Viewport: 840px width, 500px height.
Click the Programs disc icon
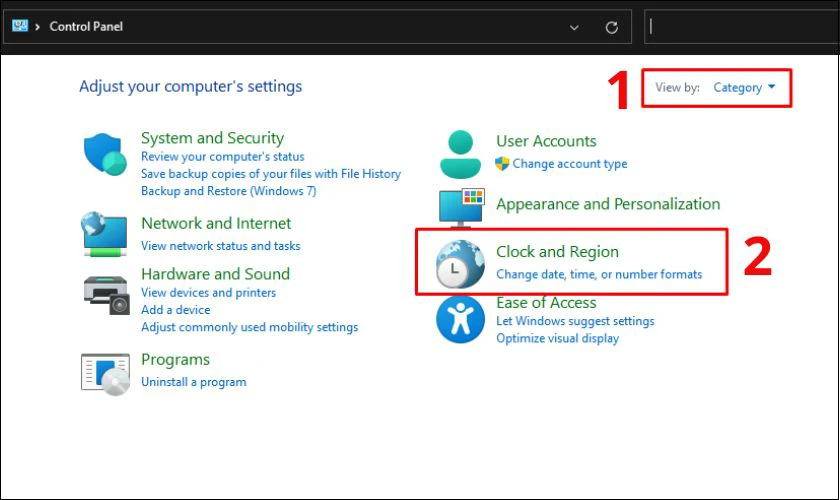pos(106,374)
